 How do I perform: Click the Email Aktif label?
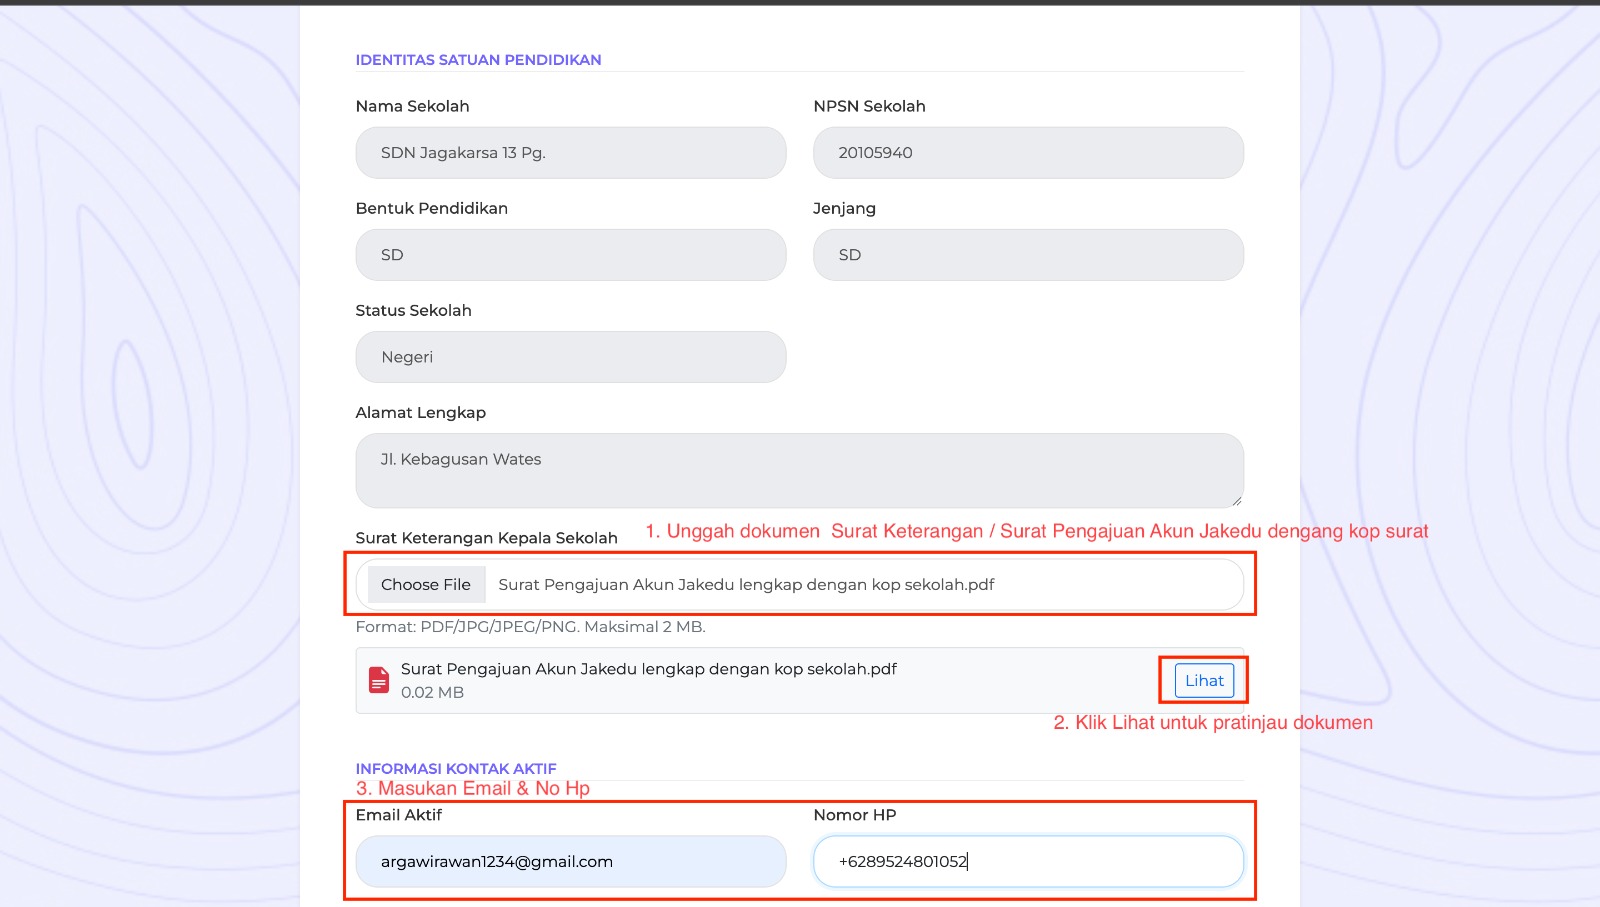[399, 815]
